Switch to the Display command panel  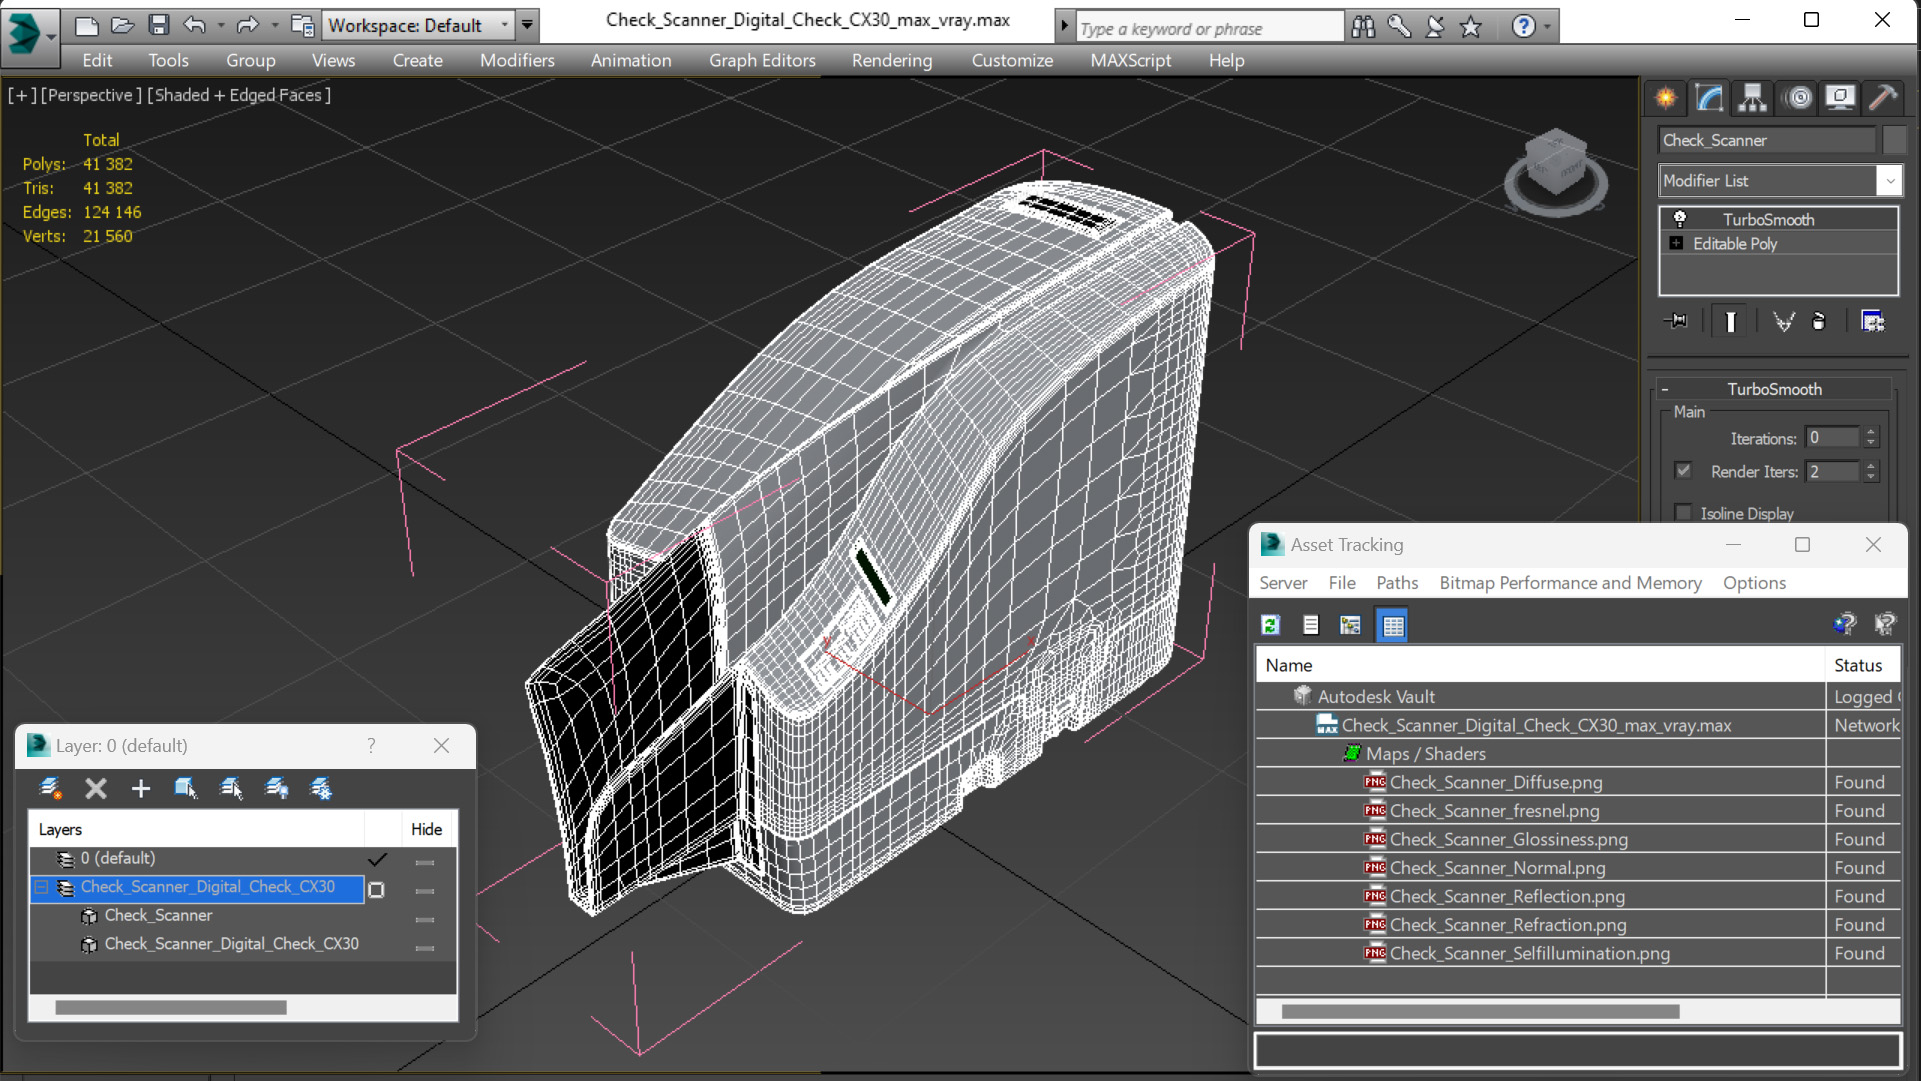coord(1840,97)
